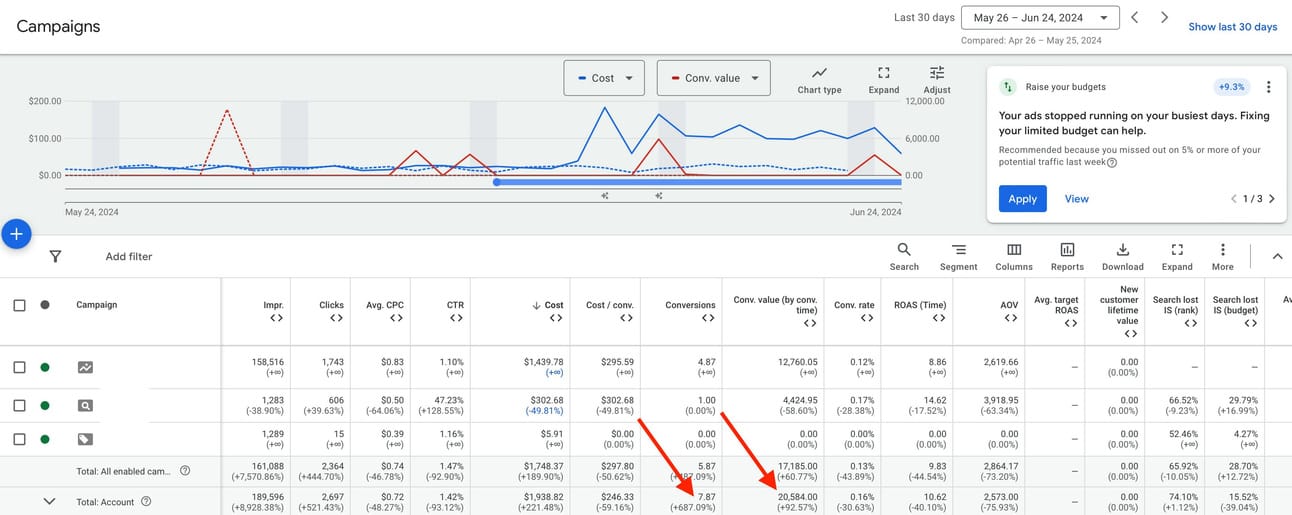The image size is (1292, 515).
Task: Open the Columns editor
Action: tap(1014, 257)
